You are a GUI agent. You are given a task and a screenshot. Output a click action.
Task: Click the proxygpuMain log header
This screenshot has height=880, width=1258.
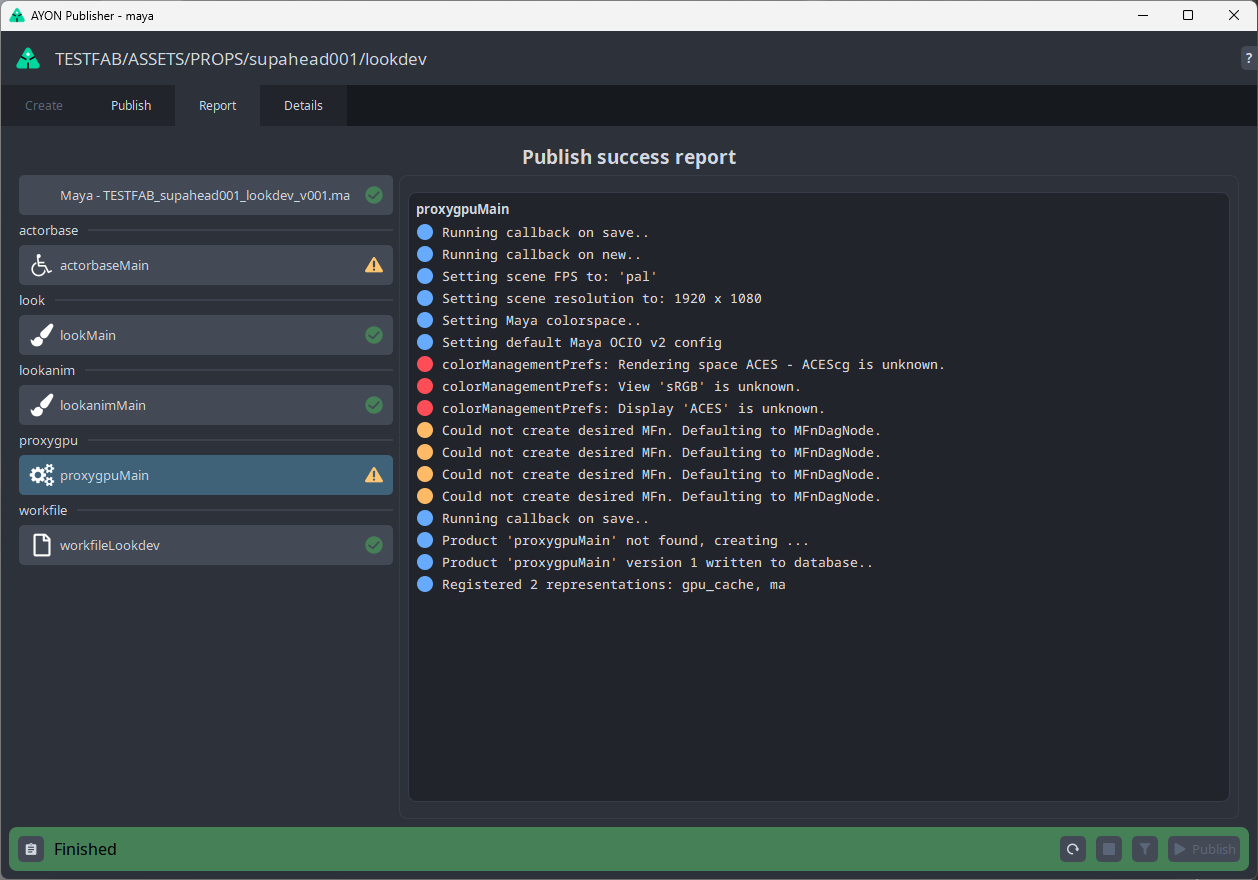click(462, 209)
